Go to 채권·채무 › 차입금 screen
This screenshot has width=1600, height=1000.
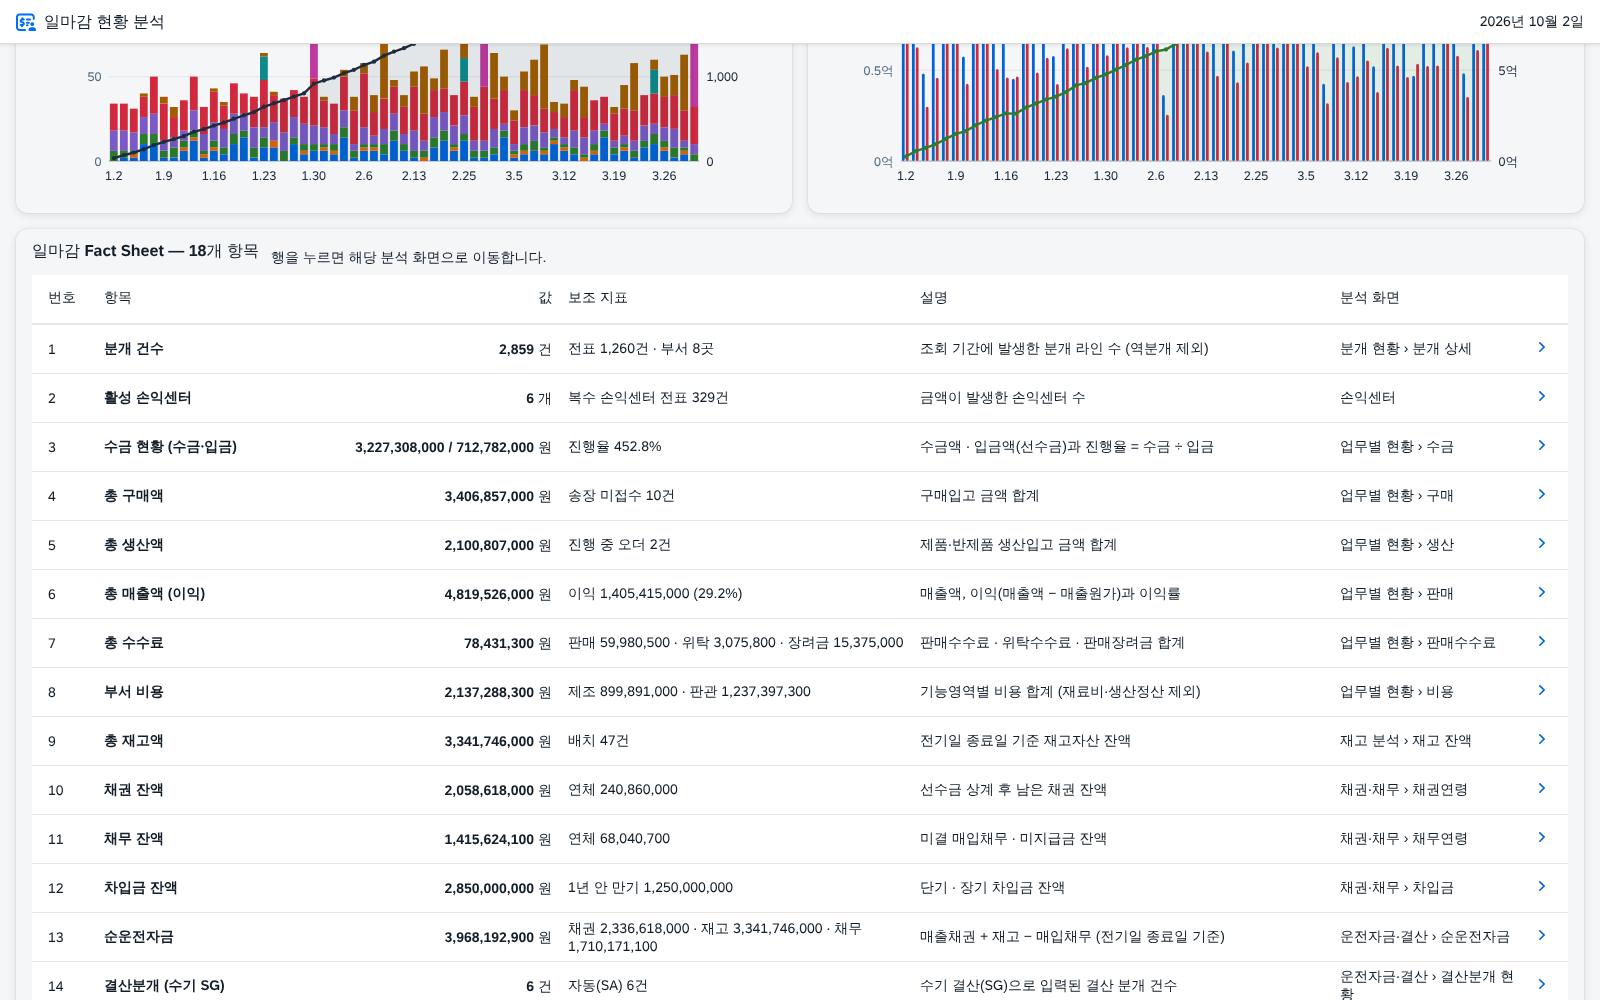click(1397, 888)
